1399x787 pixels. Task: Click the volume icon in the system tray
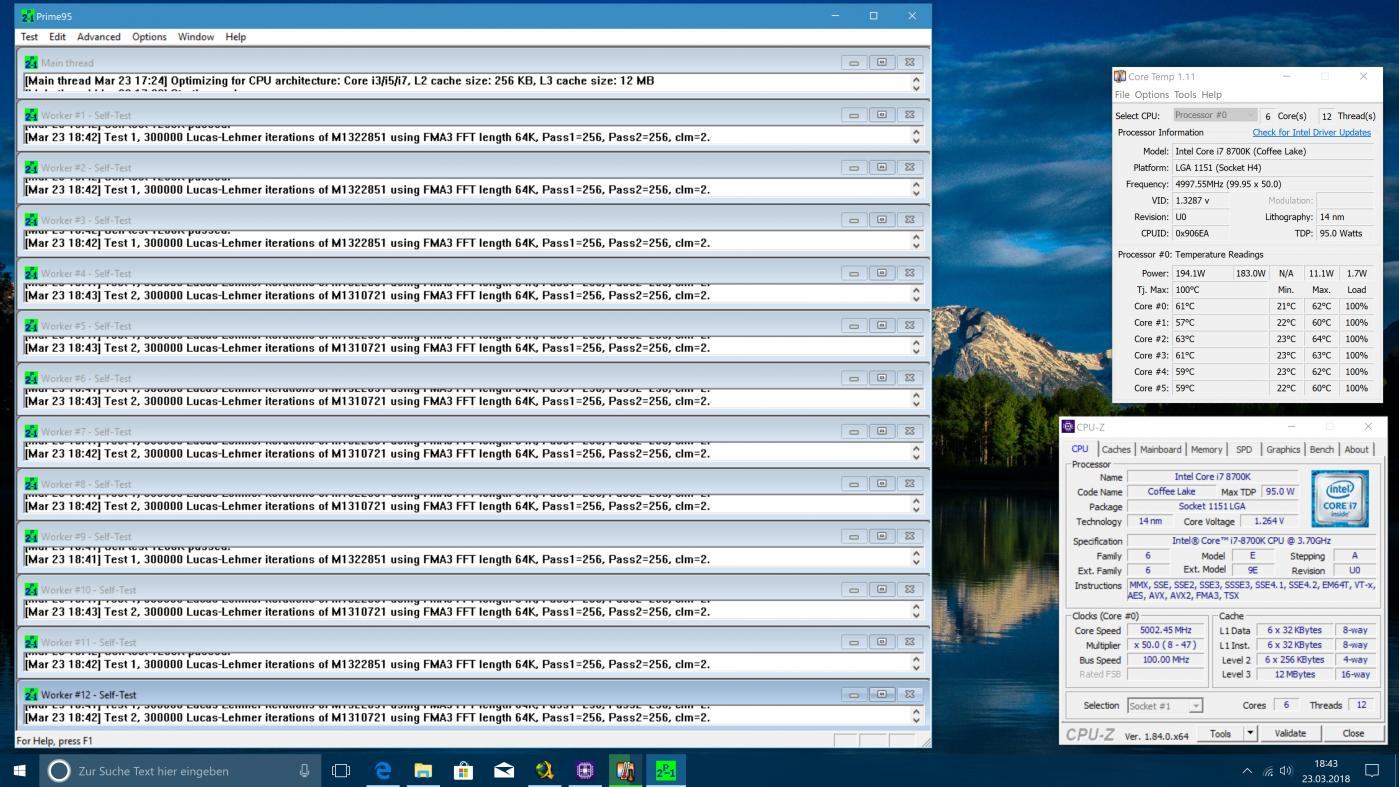click(x=1286, y=771)
